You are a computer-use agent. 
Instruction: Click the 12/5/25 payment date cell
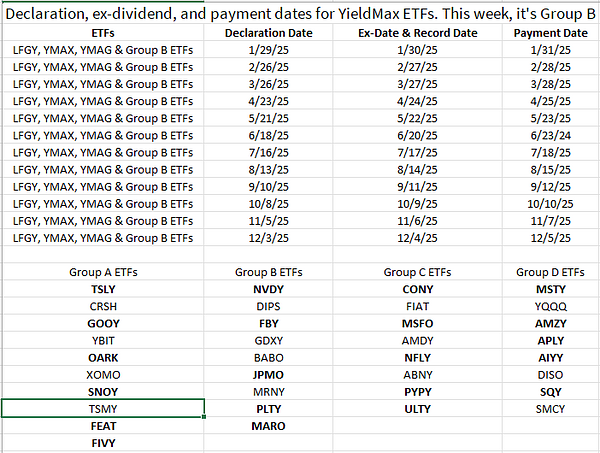coord(550,238)
